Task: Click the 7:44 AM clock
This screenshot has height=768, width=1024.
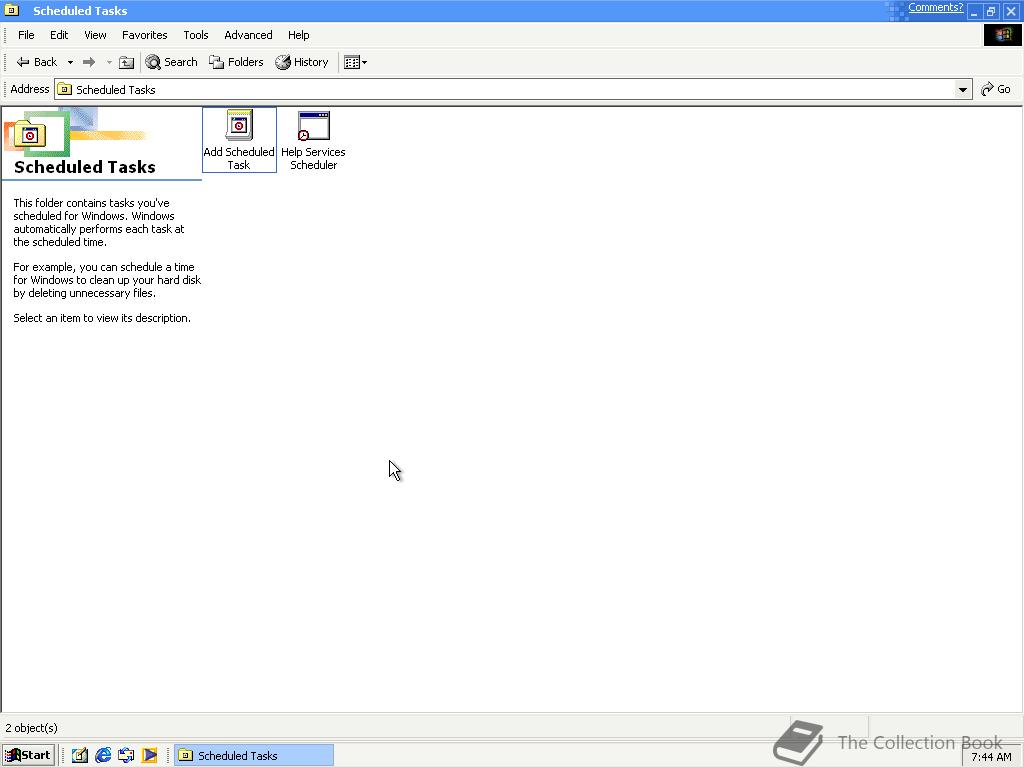Action: (x=991, y=757)
